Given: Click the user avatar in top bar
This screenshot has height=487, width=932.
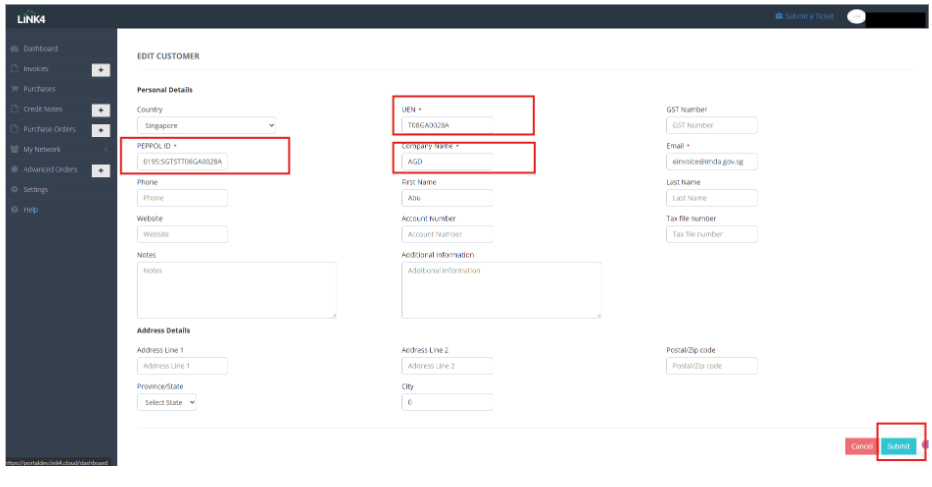Looking at the screenshot, I should pyautogui.click(x=856, y=17).
